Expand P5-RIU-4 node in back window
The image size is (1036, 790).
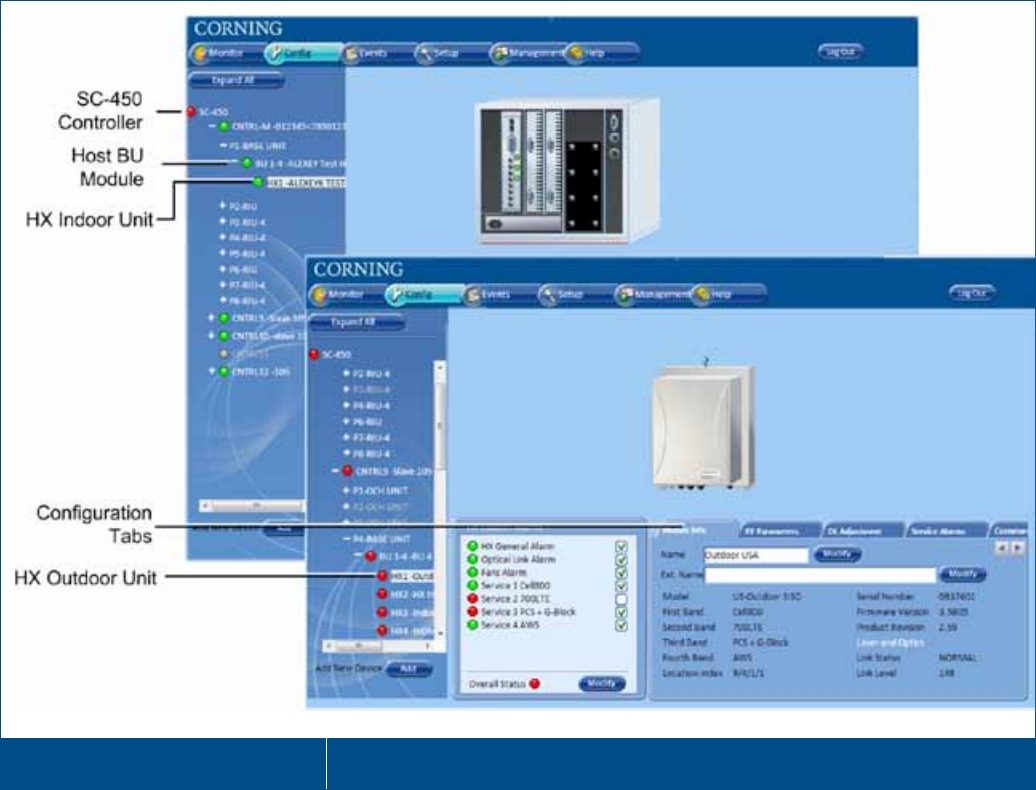(x=223, y=254)
